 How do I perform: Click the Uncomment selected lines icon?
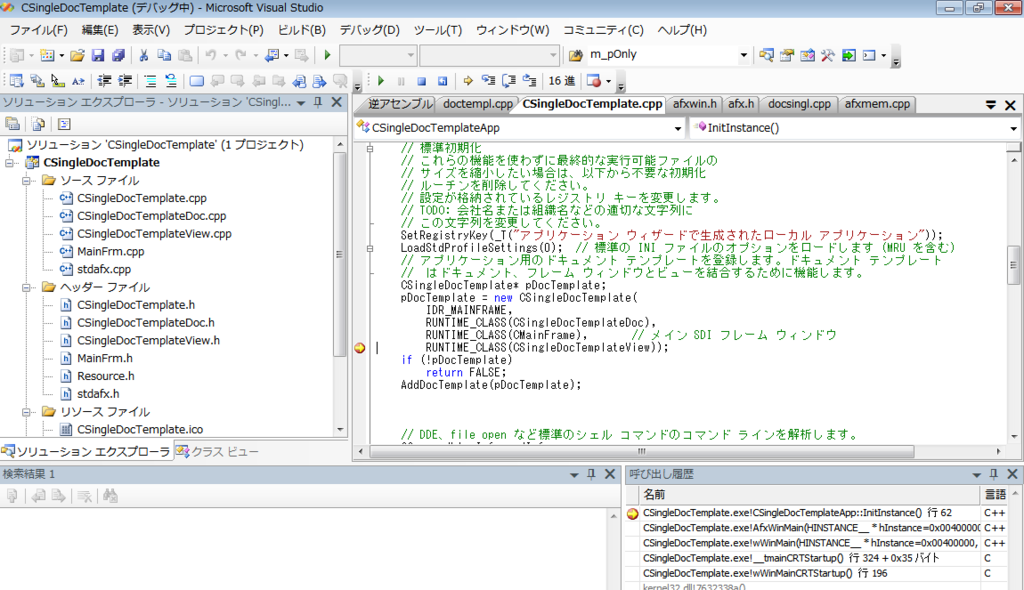[x=170, y=81]
